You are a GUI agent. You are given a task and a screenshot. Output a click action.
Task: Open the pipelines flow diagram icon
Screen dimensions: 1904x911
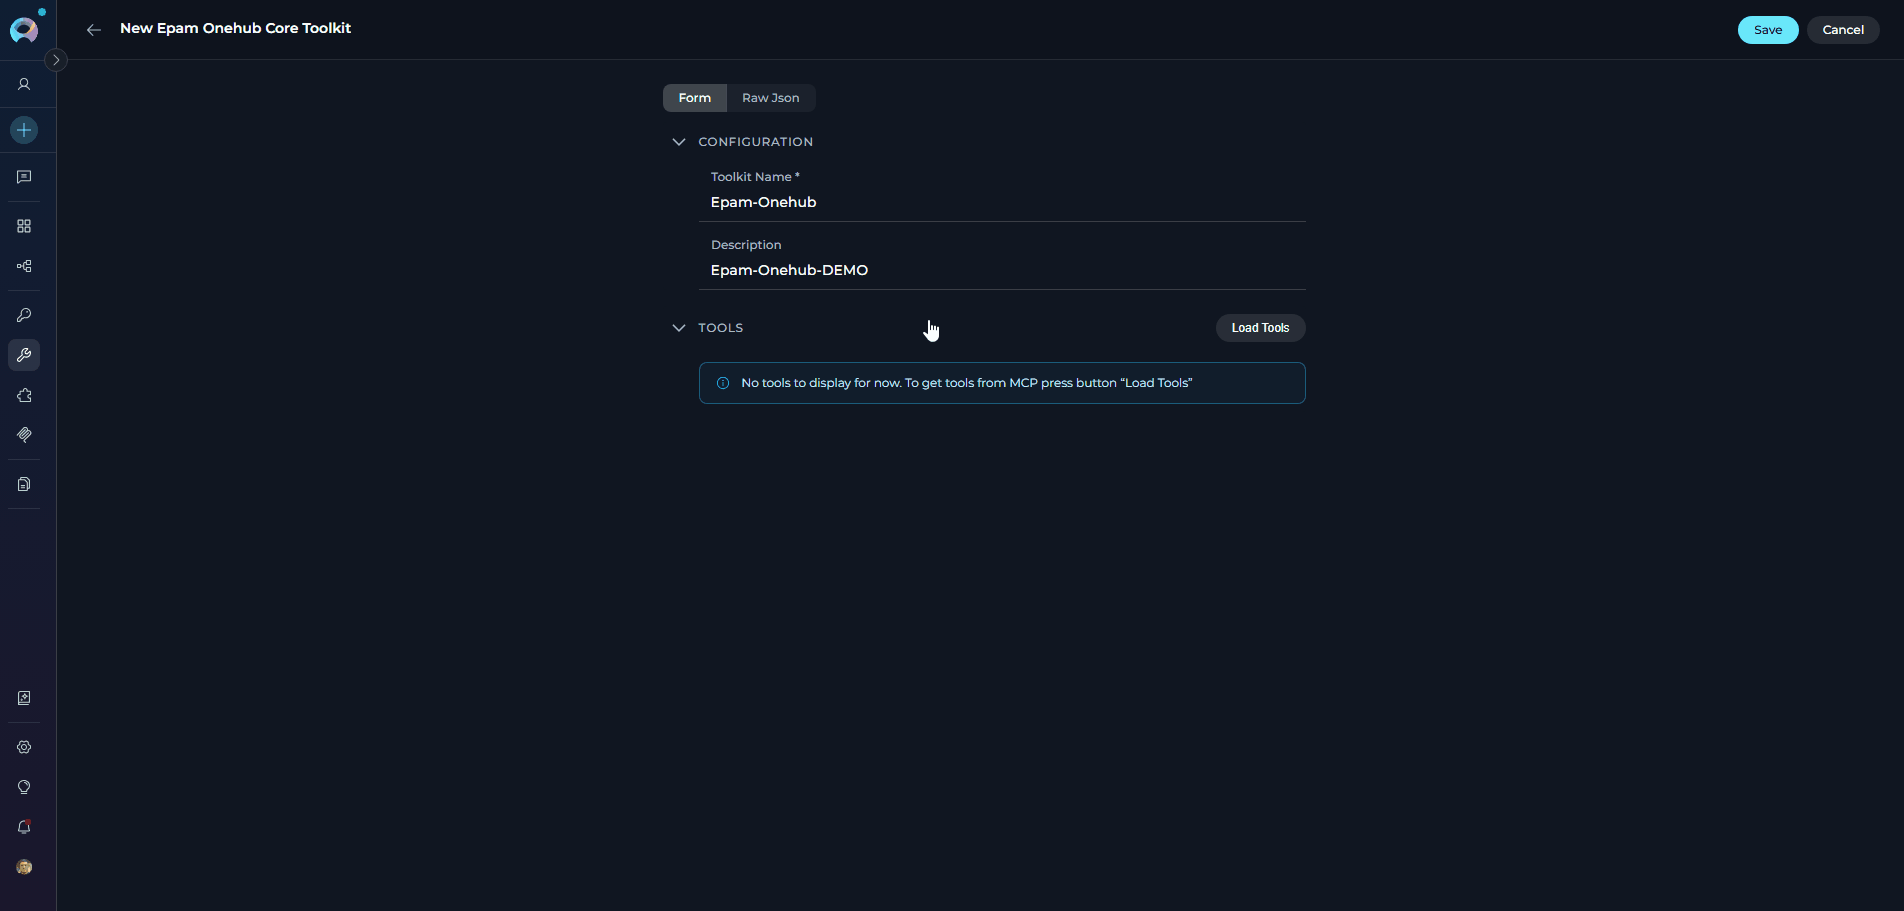coord(24,266)
